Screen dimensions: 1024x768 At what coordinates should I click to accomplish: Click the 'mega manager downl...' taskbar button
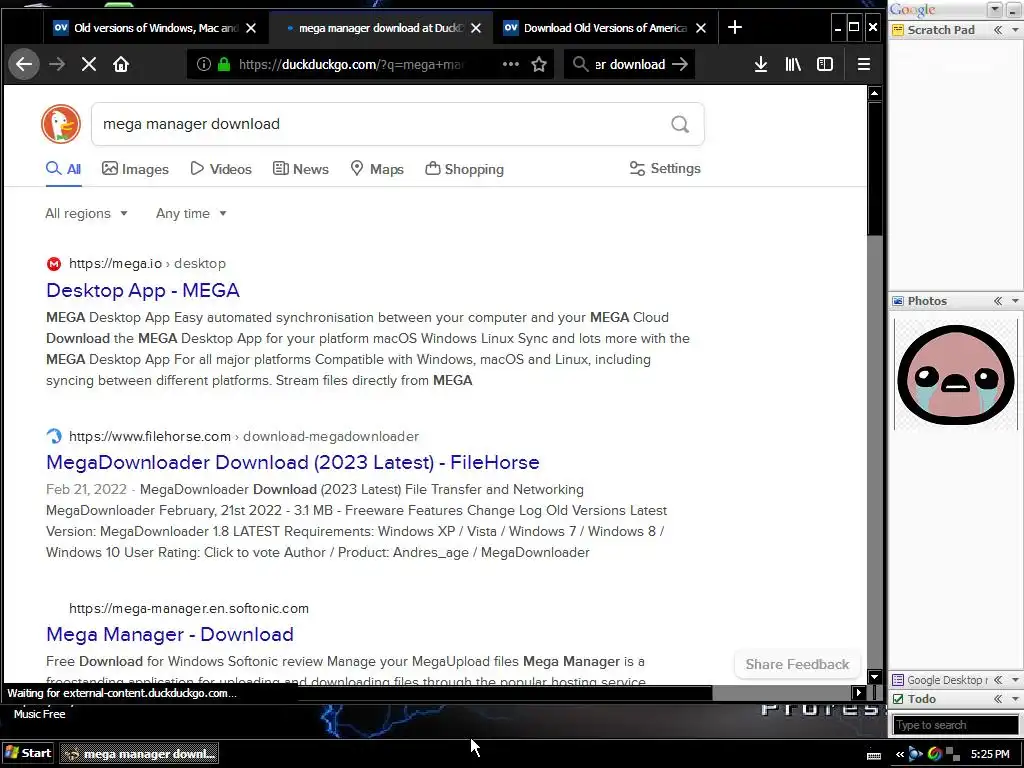[139, 754]
